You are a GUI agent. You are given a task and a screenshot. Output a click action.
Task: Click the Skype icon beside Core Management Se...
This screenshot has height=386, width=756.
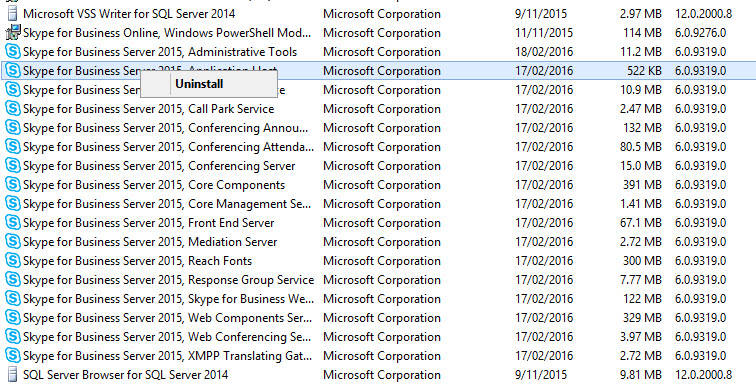click(x=13, y=204)
